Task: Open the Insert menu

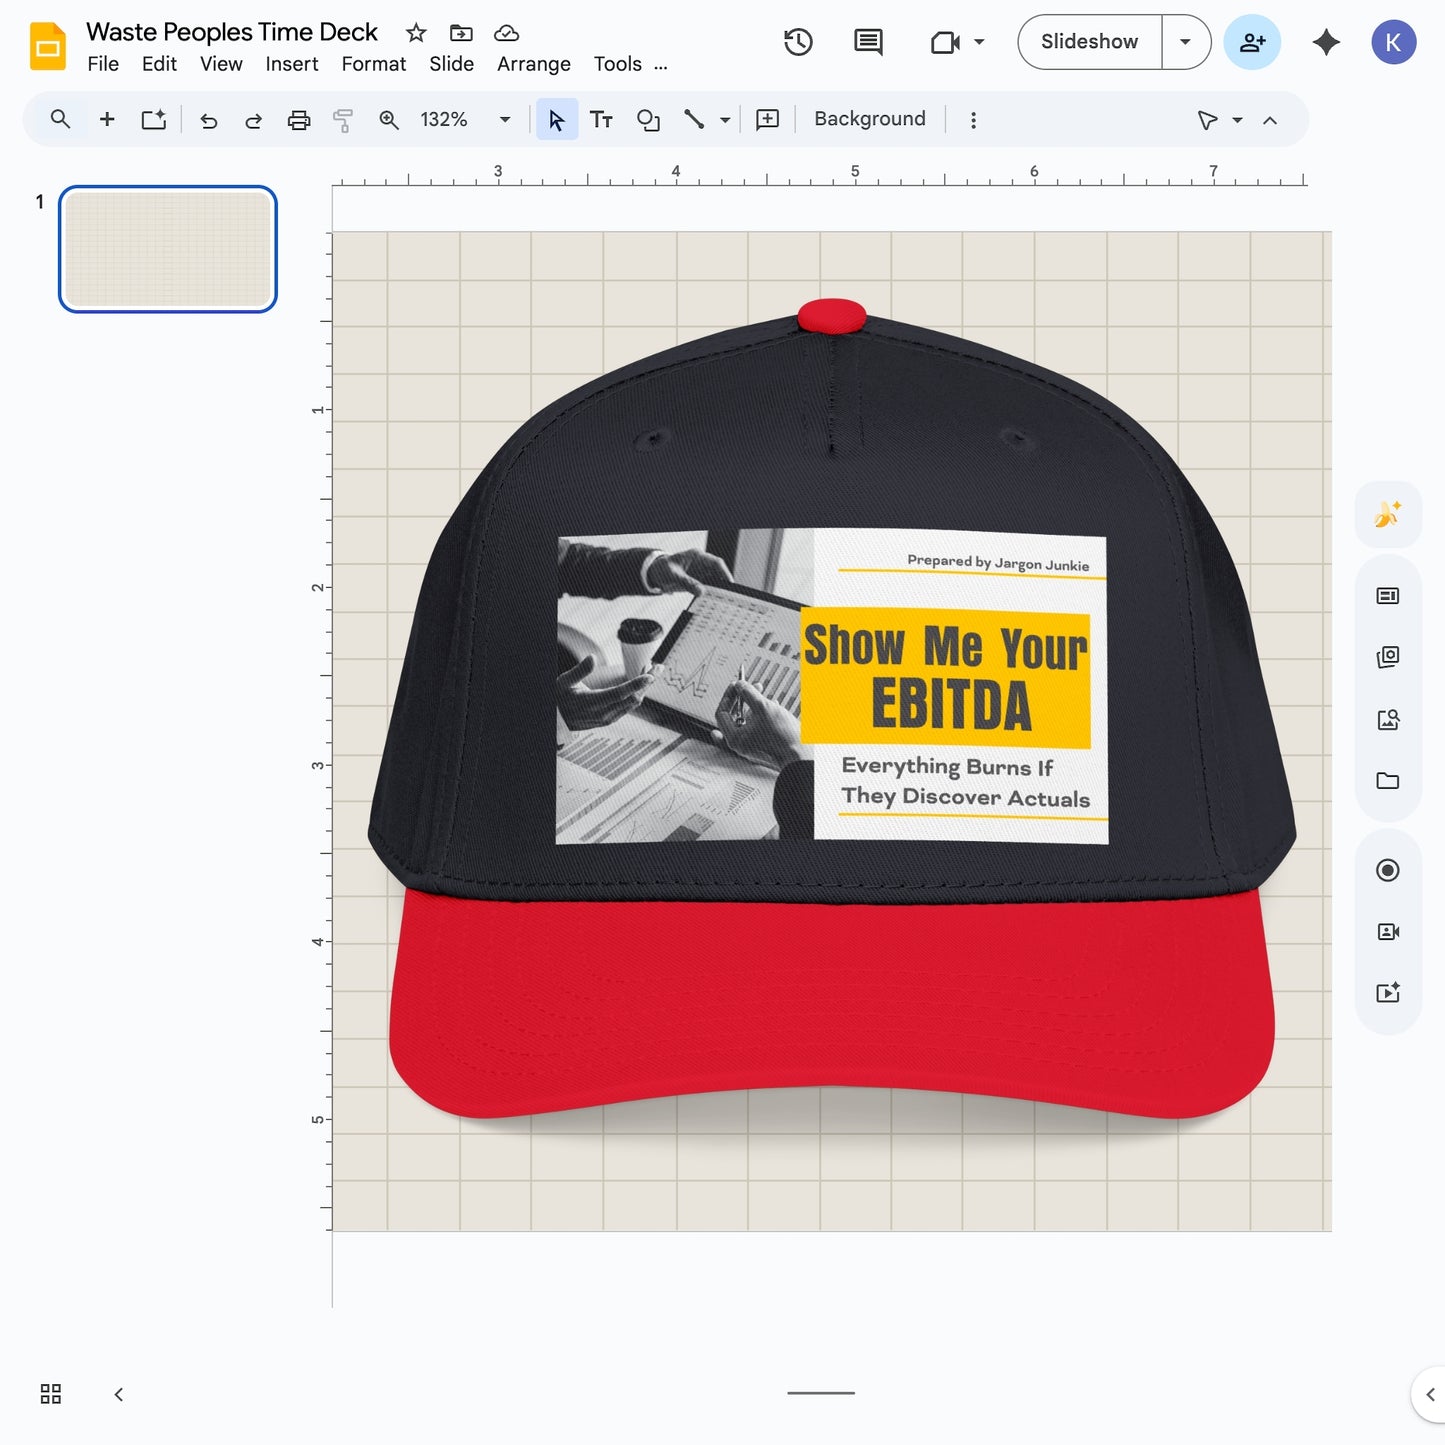Action: pos(292,64)
